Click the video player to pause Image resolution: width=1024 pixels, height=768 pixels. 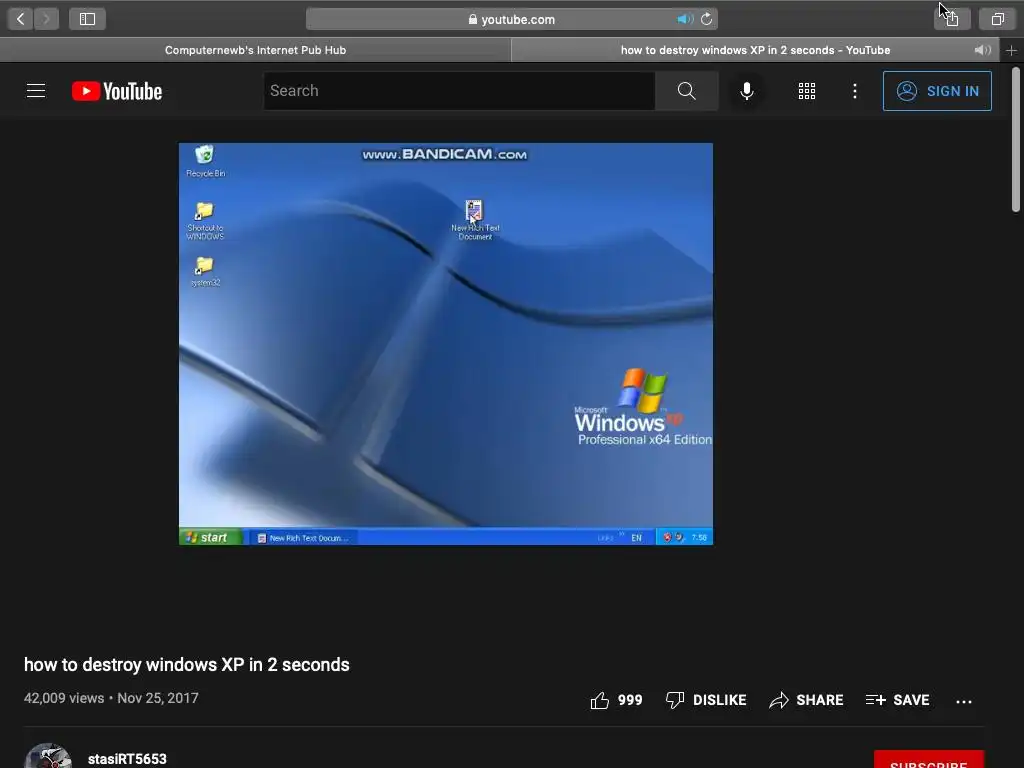[446, 344]
